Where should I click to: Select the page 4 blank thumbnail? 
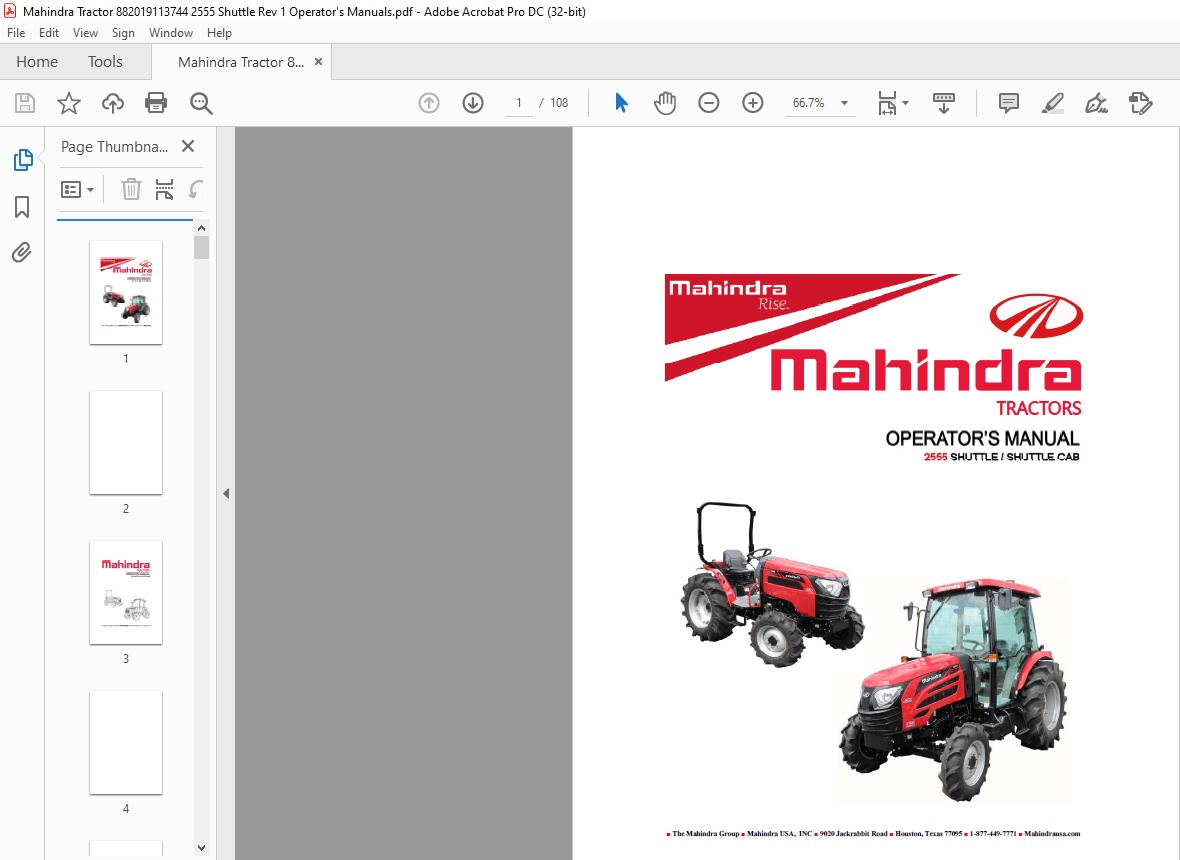pyautogui.click(x=126, y=742)
